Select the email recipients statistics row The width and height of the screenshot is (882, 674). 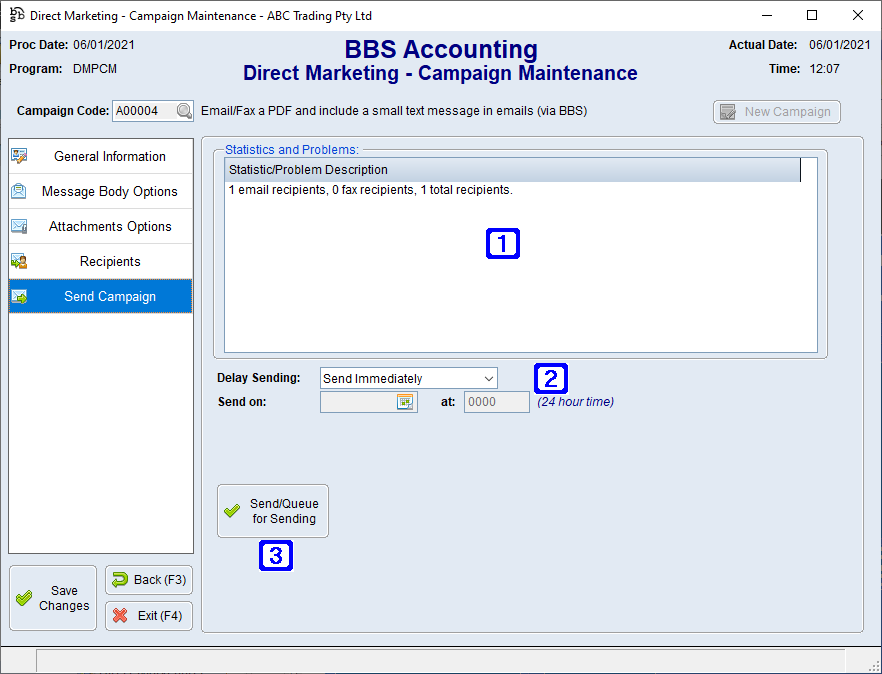point(370,190)
